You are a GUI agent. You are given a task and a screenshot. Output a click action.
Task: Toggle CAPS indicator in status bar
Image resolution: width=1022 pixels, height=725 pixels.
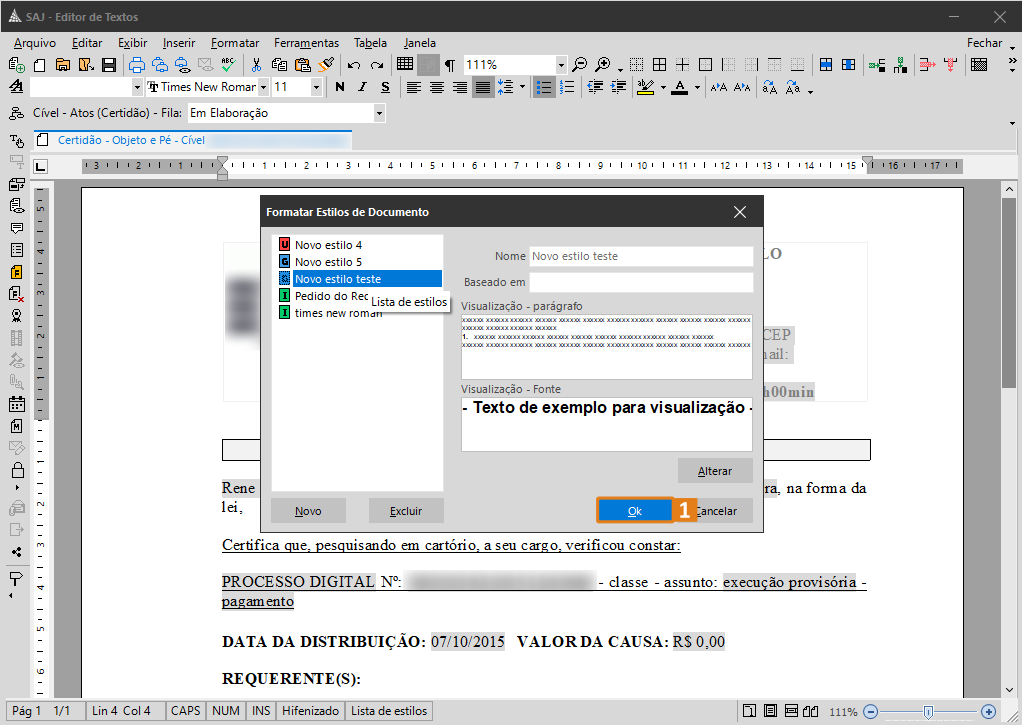pos(186,711)
